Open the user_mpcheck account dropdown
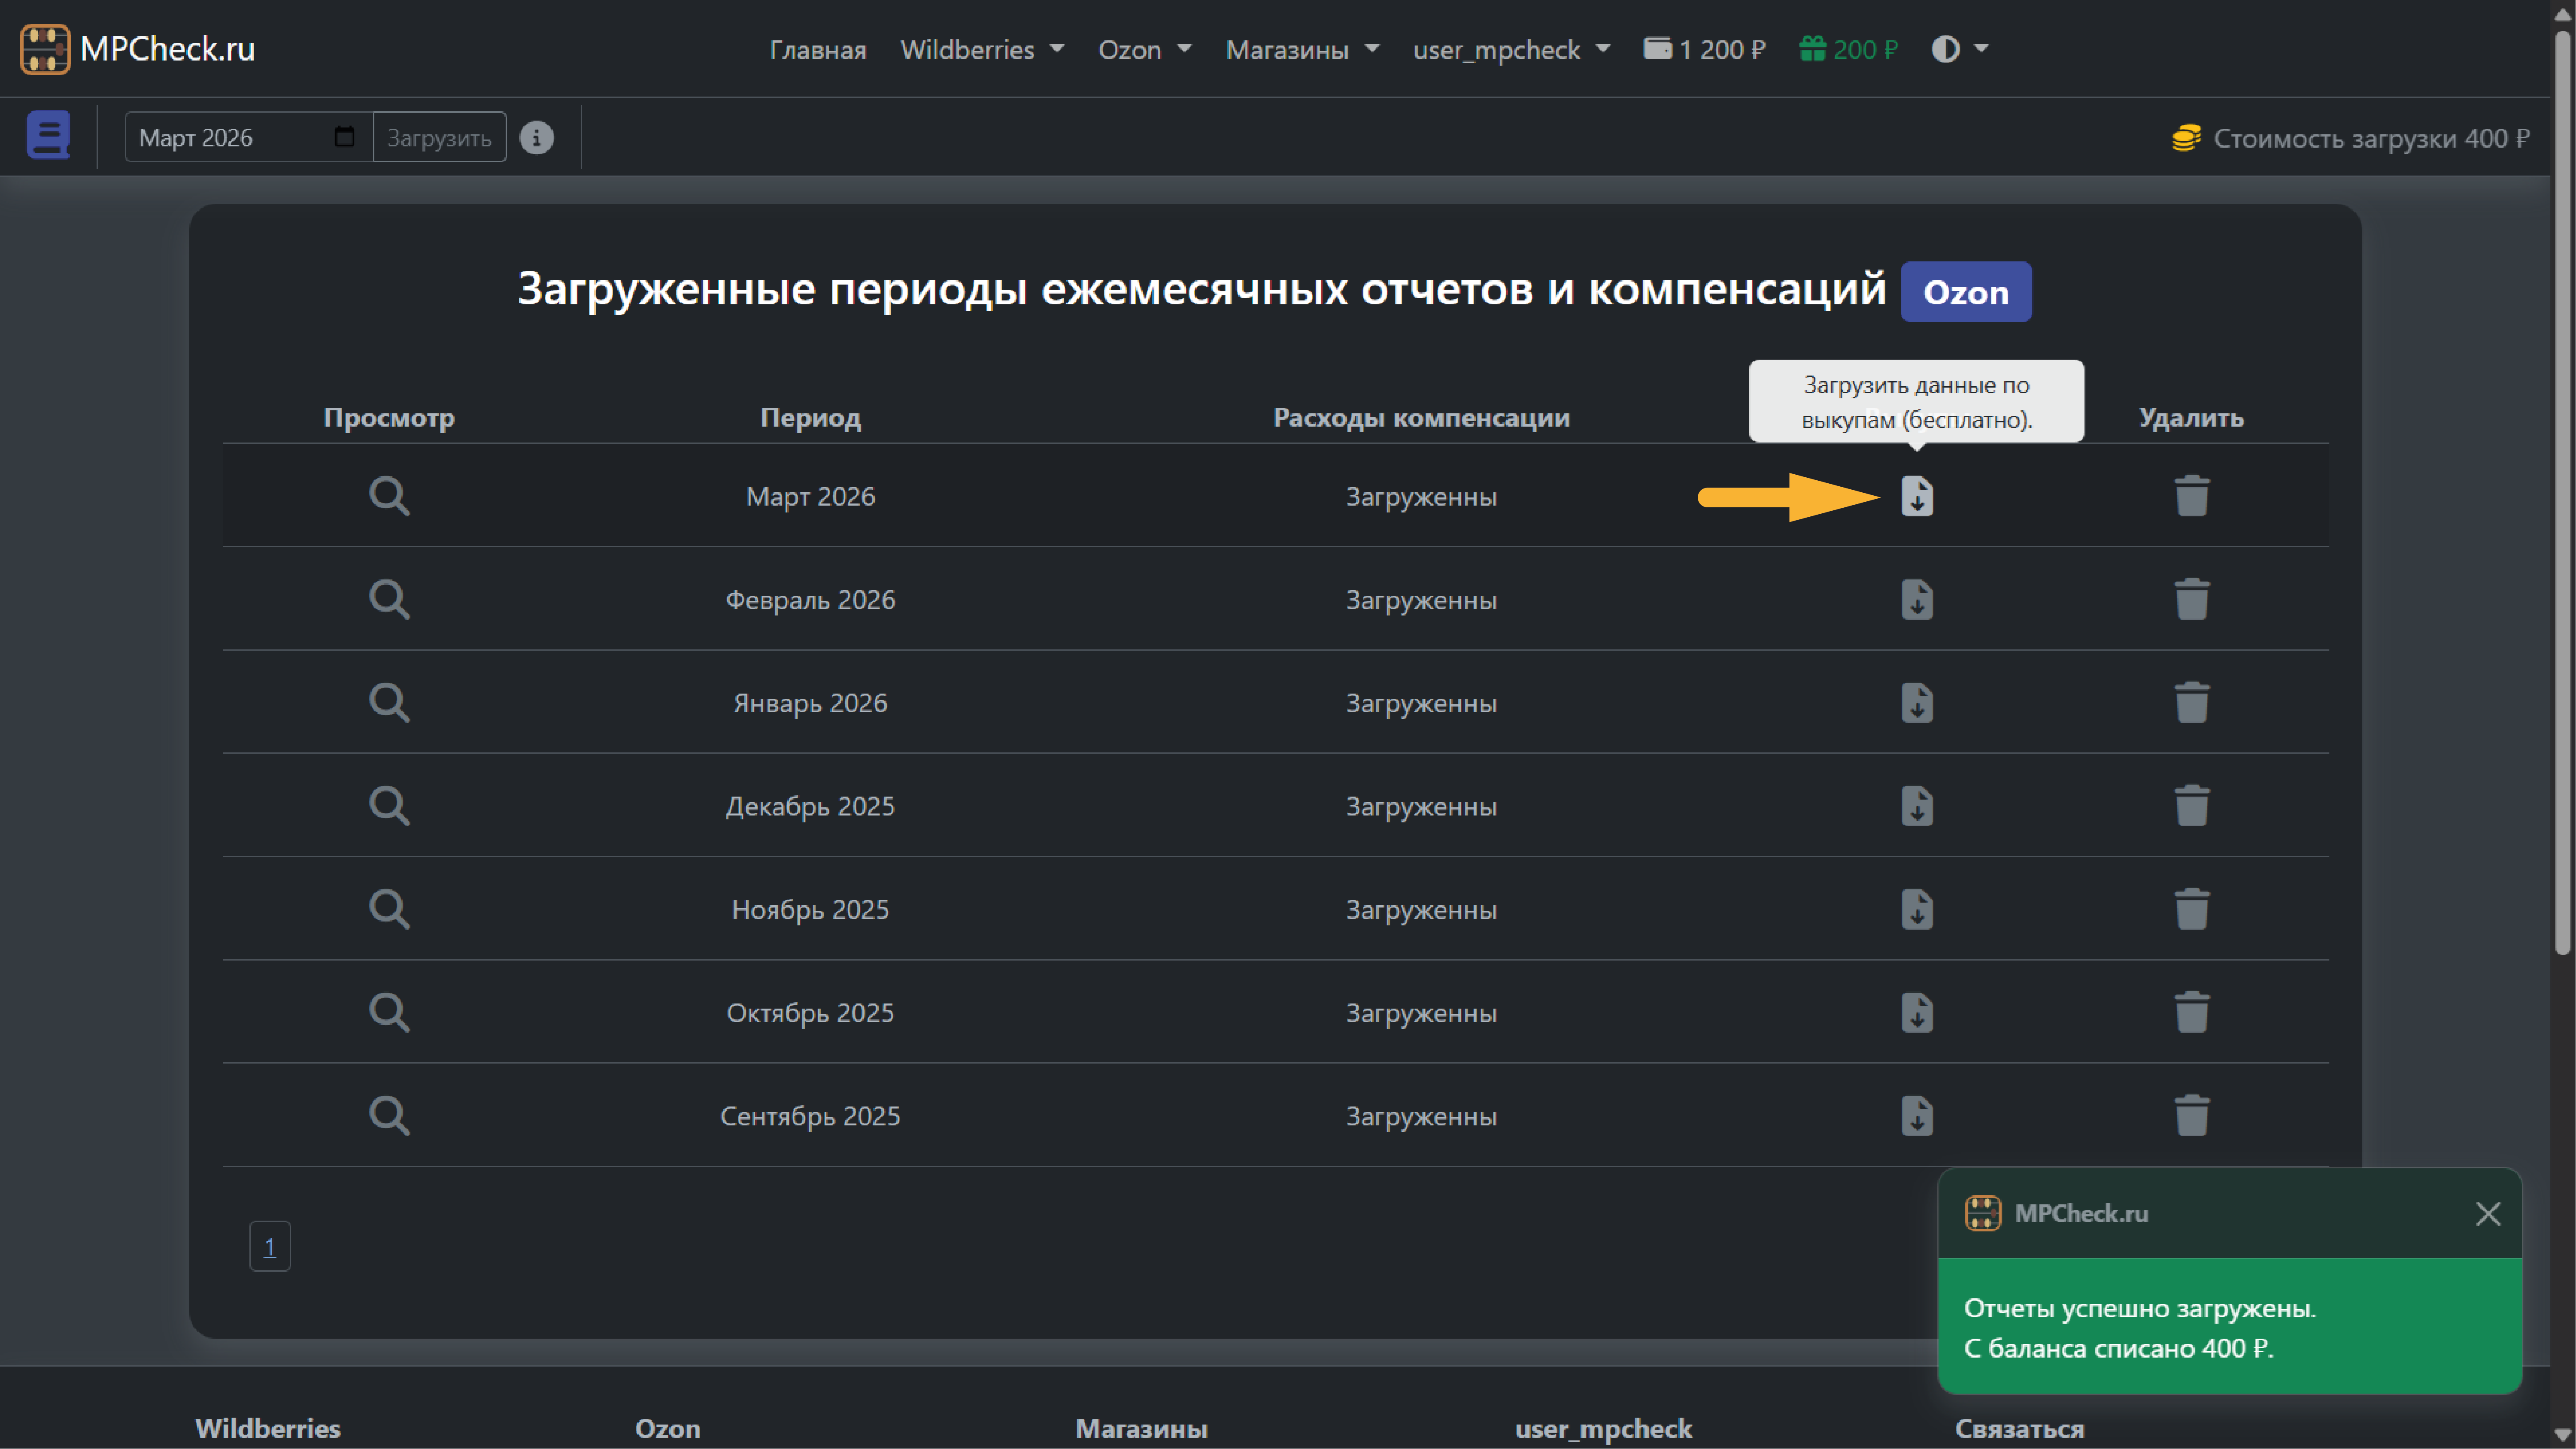The height and width of the screenshot is (1449, 2576). click(1510, 49)
